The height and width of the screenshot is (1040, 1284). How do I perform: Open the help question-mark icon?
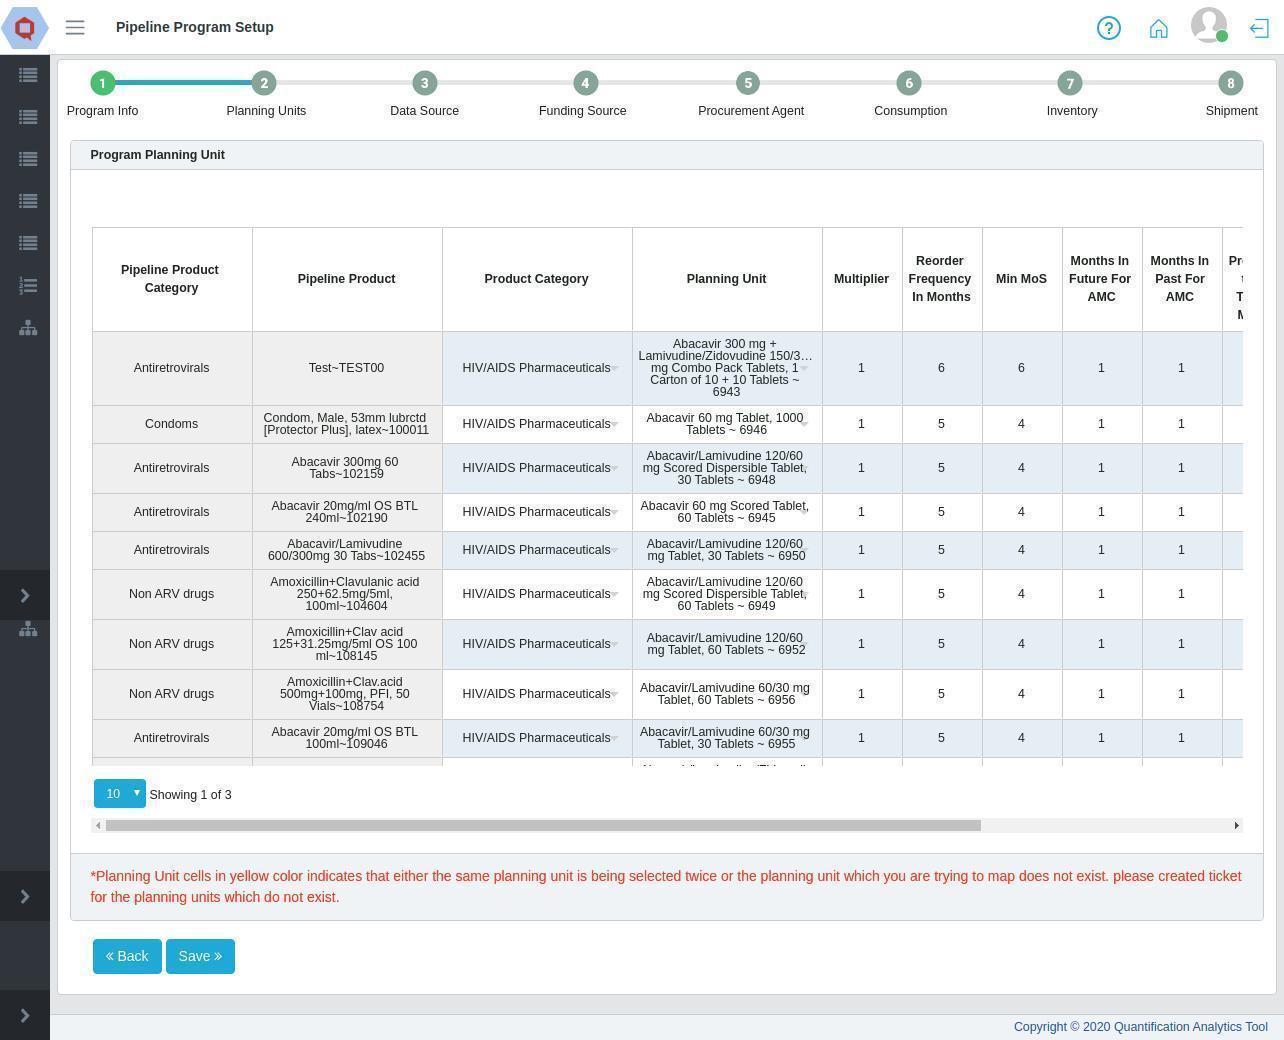1109,28
